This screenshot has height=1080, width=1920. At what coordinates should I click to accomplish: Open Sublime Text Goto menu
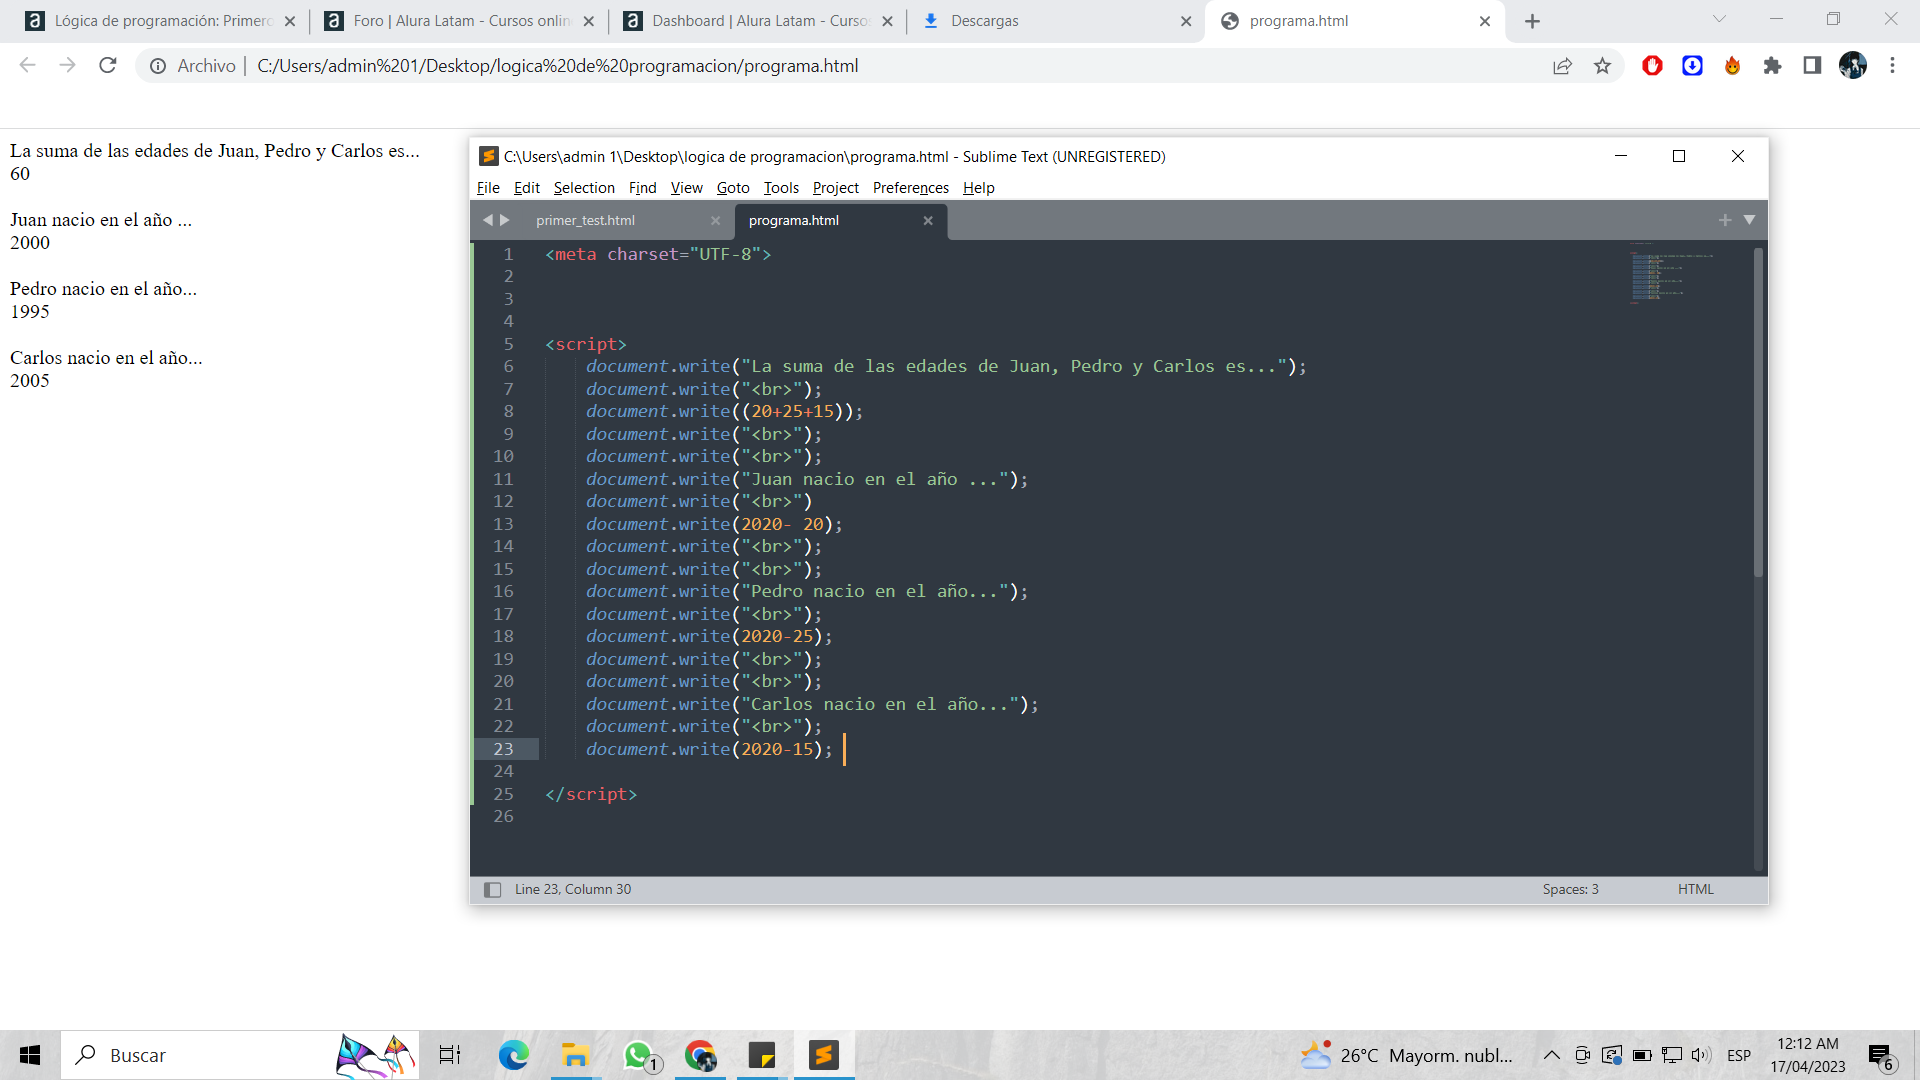pos(732,188)
